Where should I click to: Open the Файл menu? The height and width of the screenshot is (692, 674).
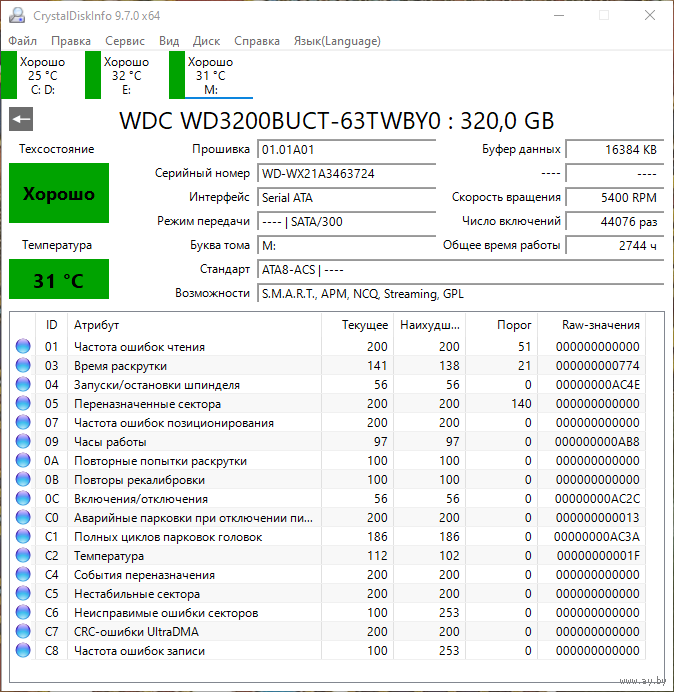click(x=23, y=41)
